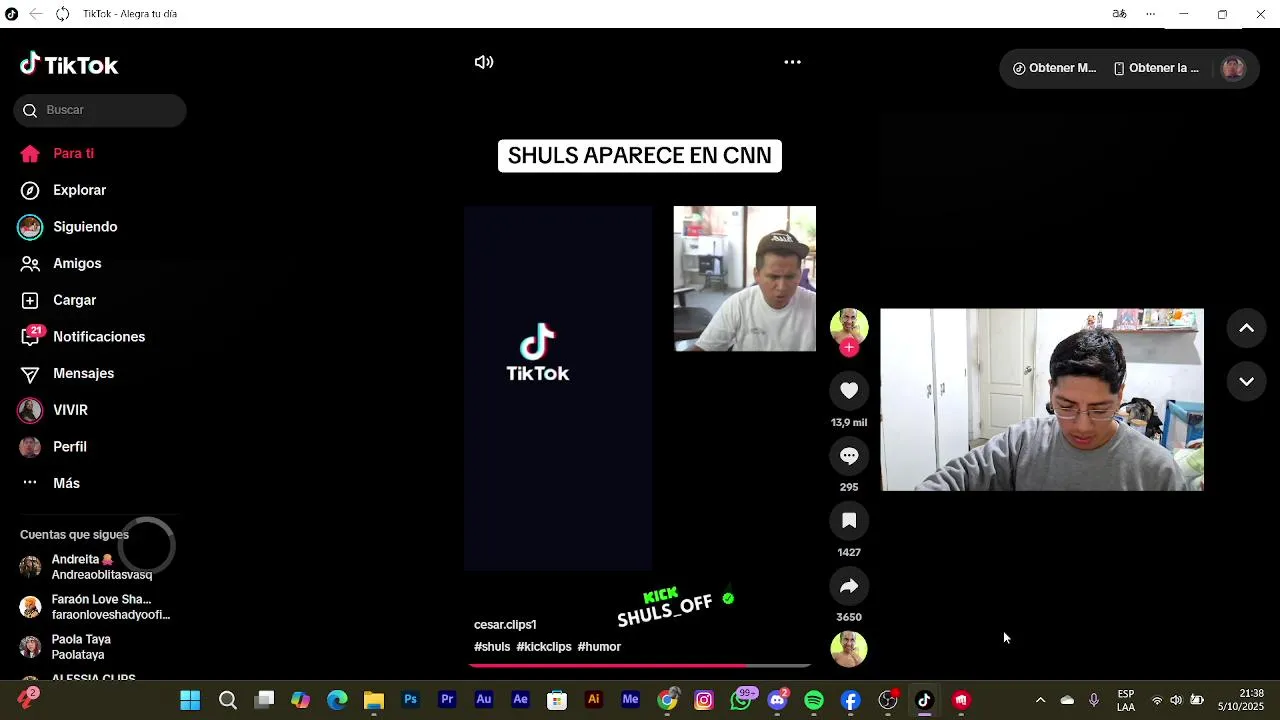
Task: Open Premiere Pro from the taskbar
Action: (x=447, y=700)
